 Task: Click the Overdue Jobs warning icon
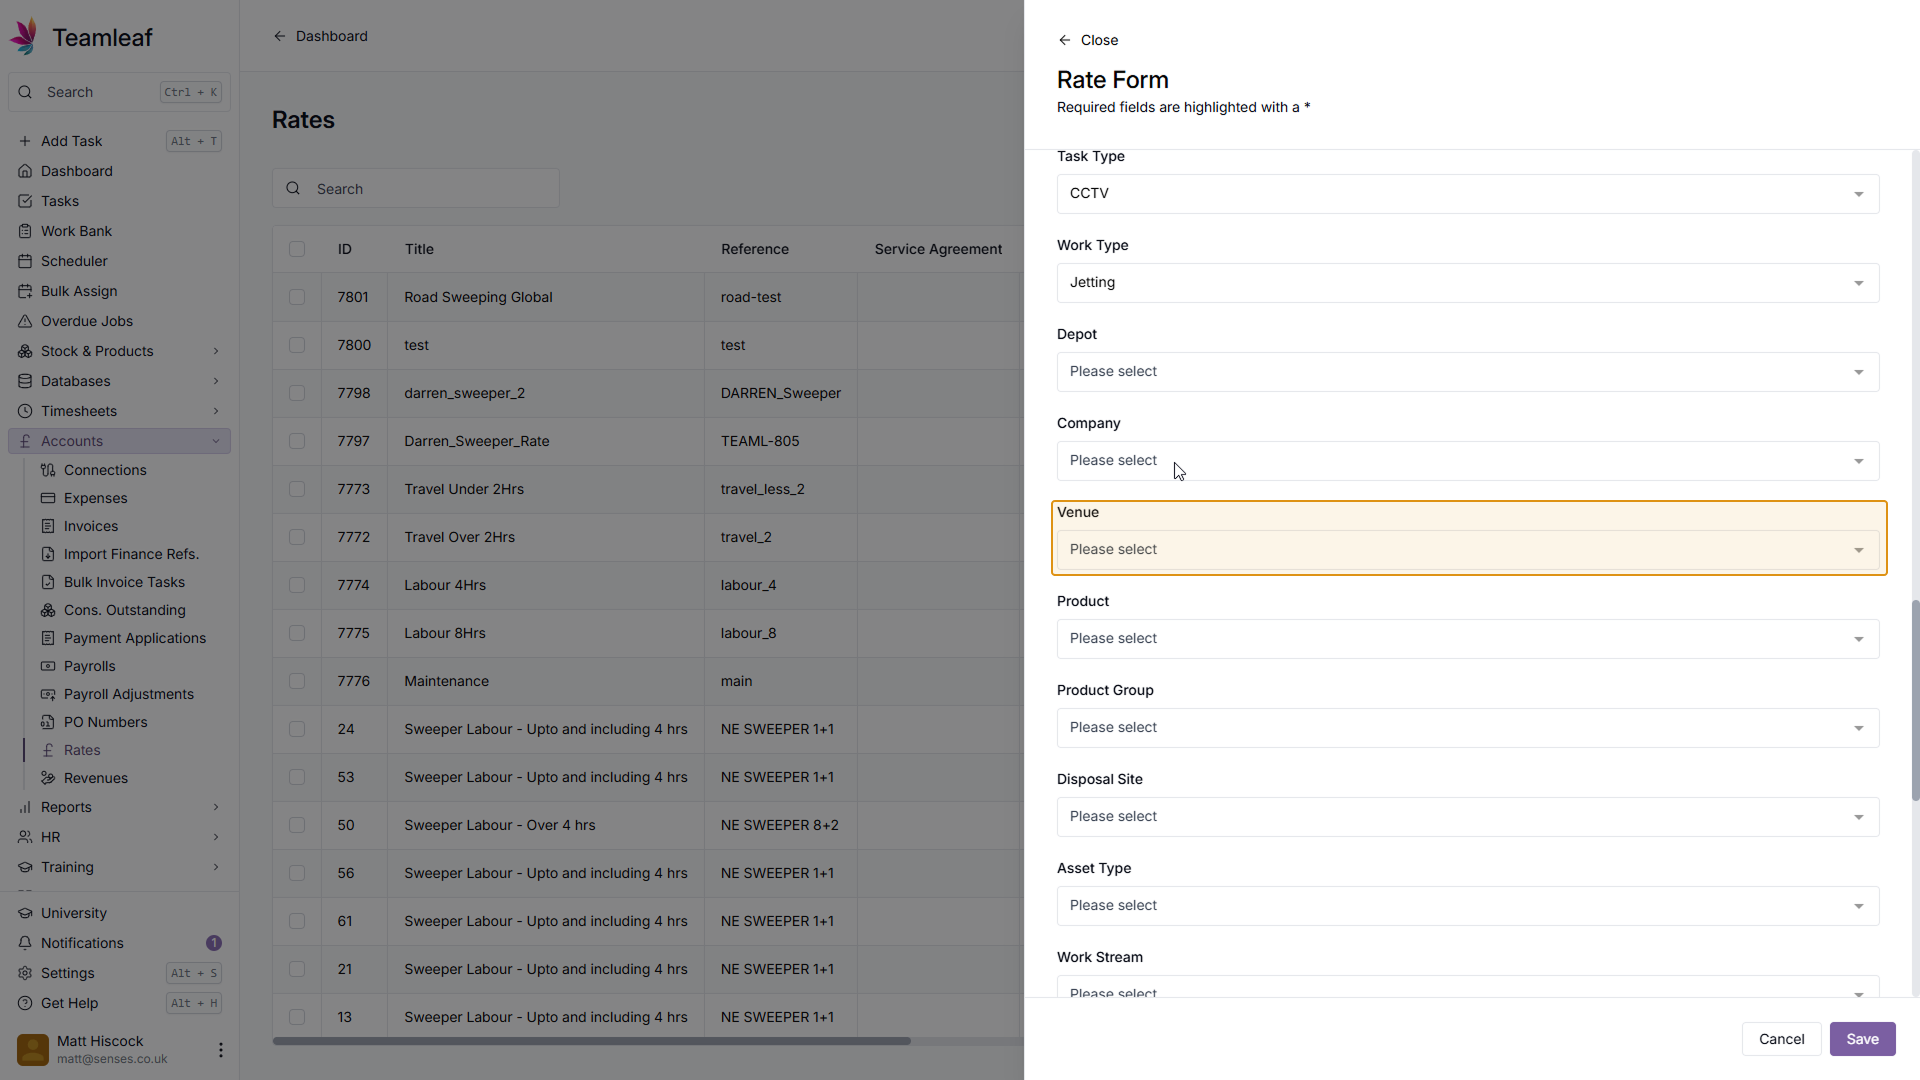tap(25, 321)
